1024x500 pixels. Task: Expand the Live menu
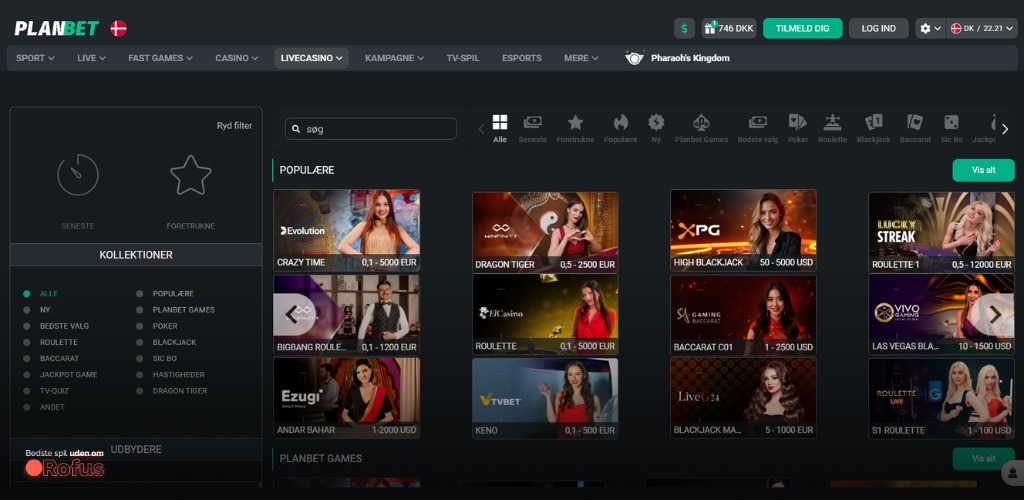click(x=91, y=58)
